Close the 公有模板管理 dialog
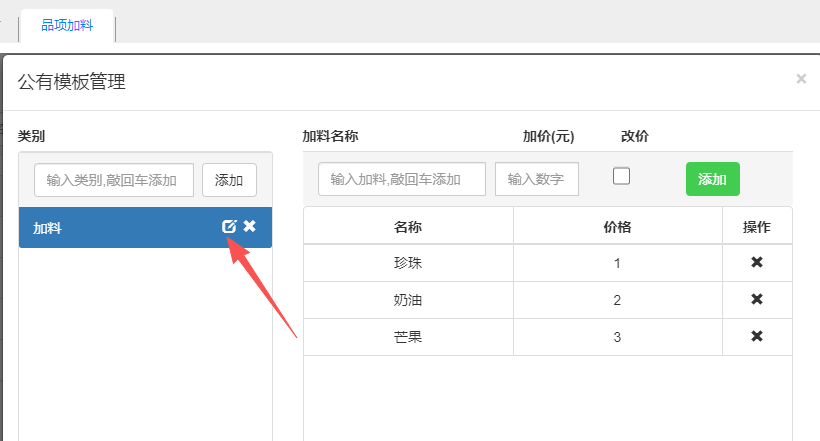Screen dimensions: 820x441 [x=801, y=79]
